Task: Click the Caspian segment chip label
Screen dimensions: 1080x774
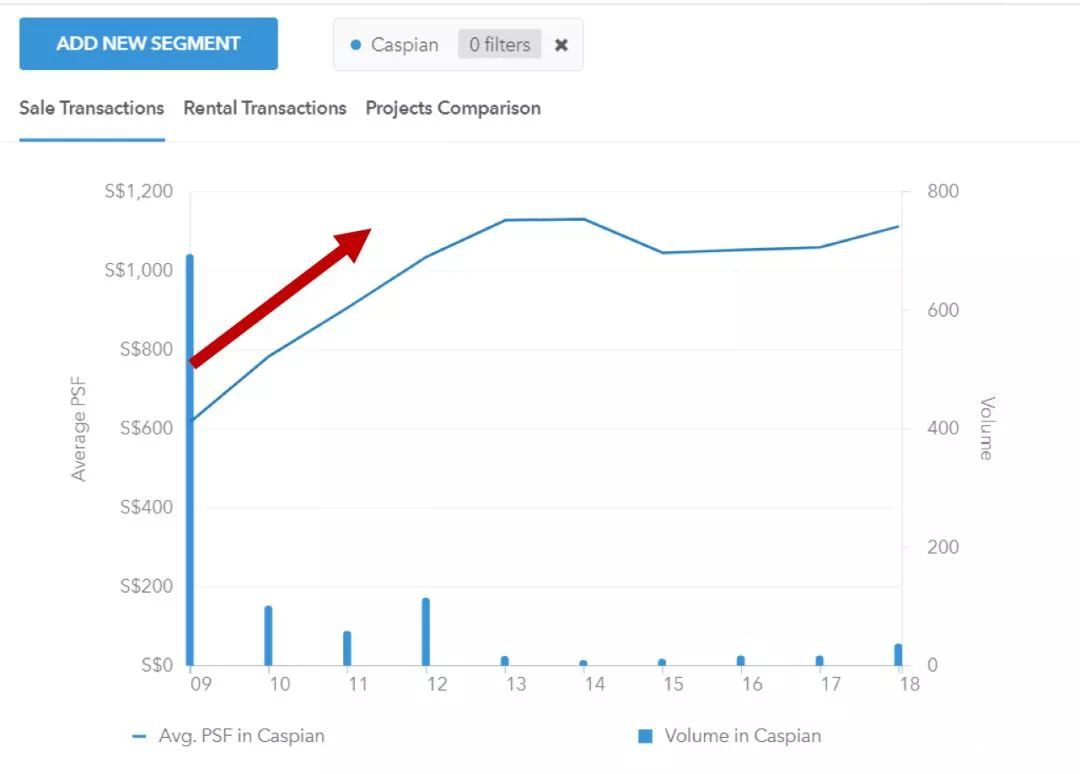Action: 404,45
